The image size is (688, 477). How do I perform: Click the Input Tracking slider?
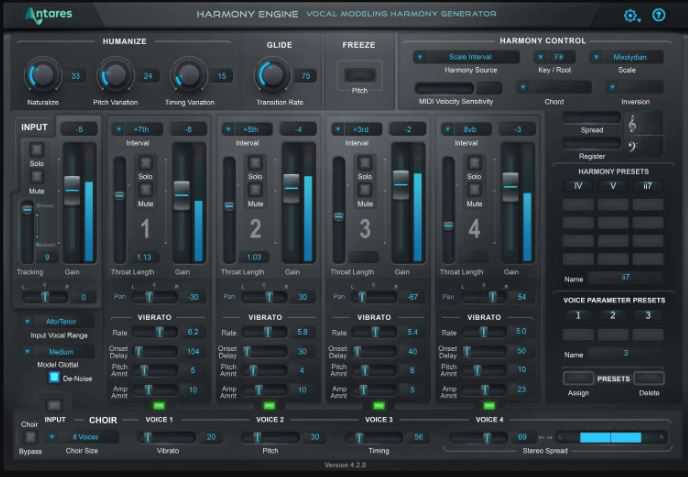pyautogui.click(x=27, y=233)
